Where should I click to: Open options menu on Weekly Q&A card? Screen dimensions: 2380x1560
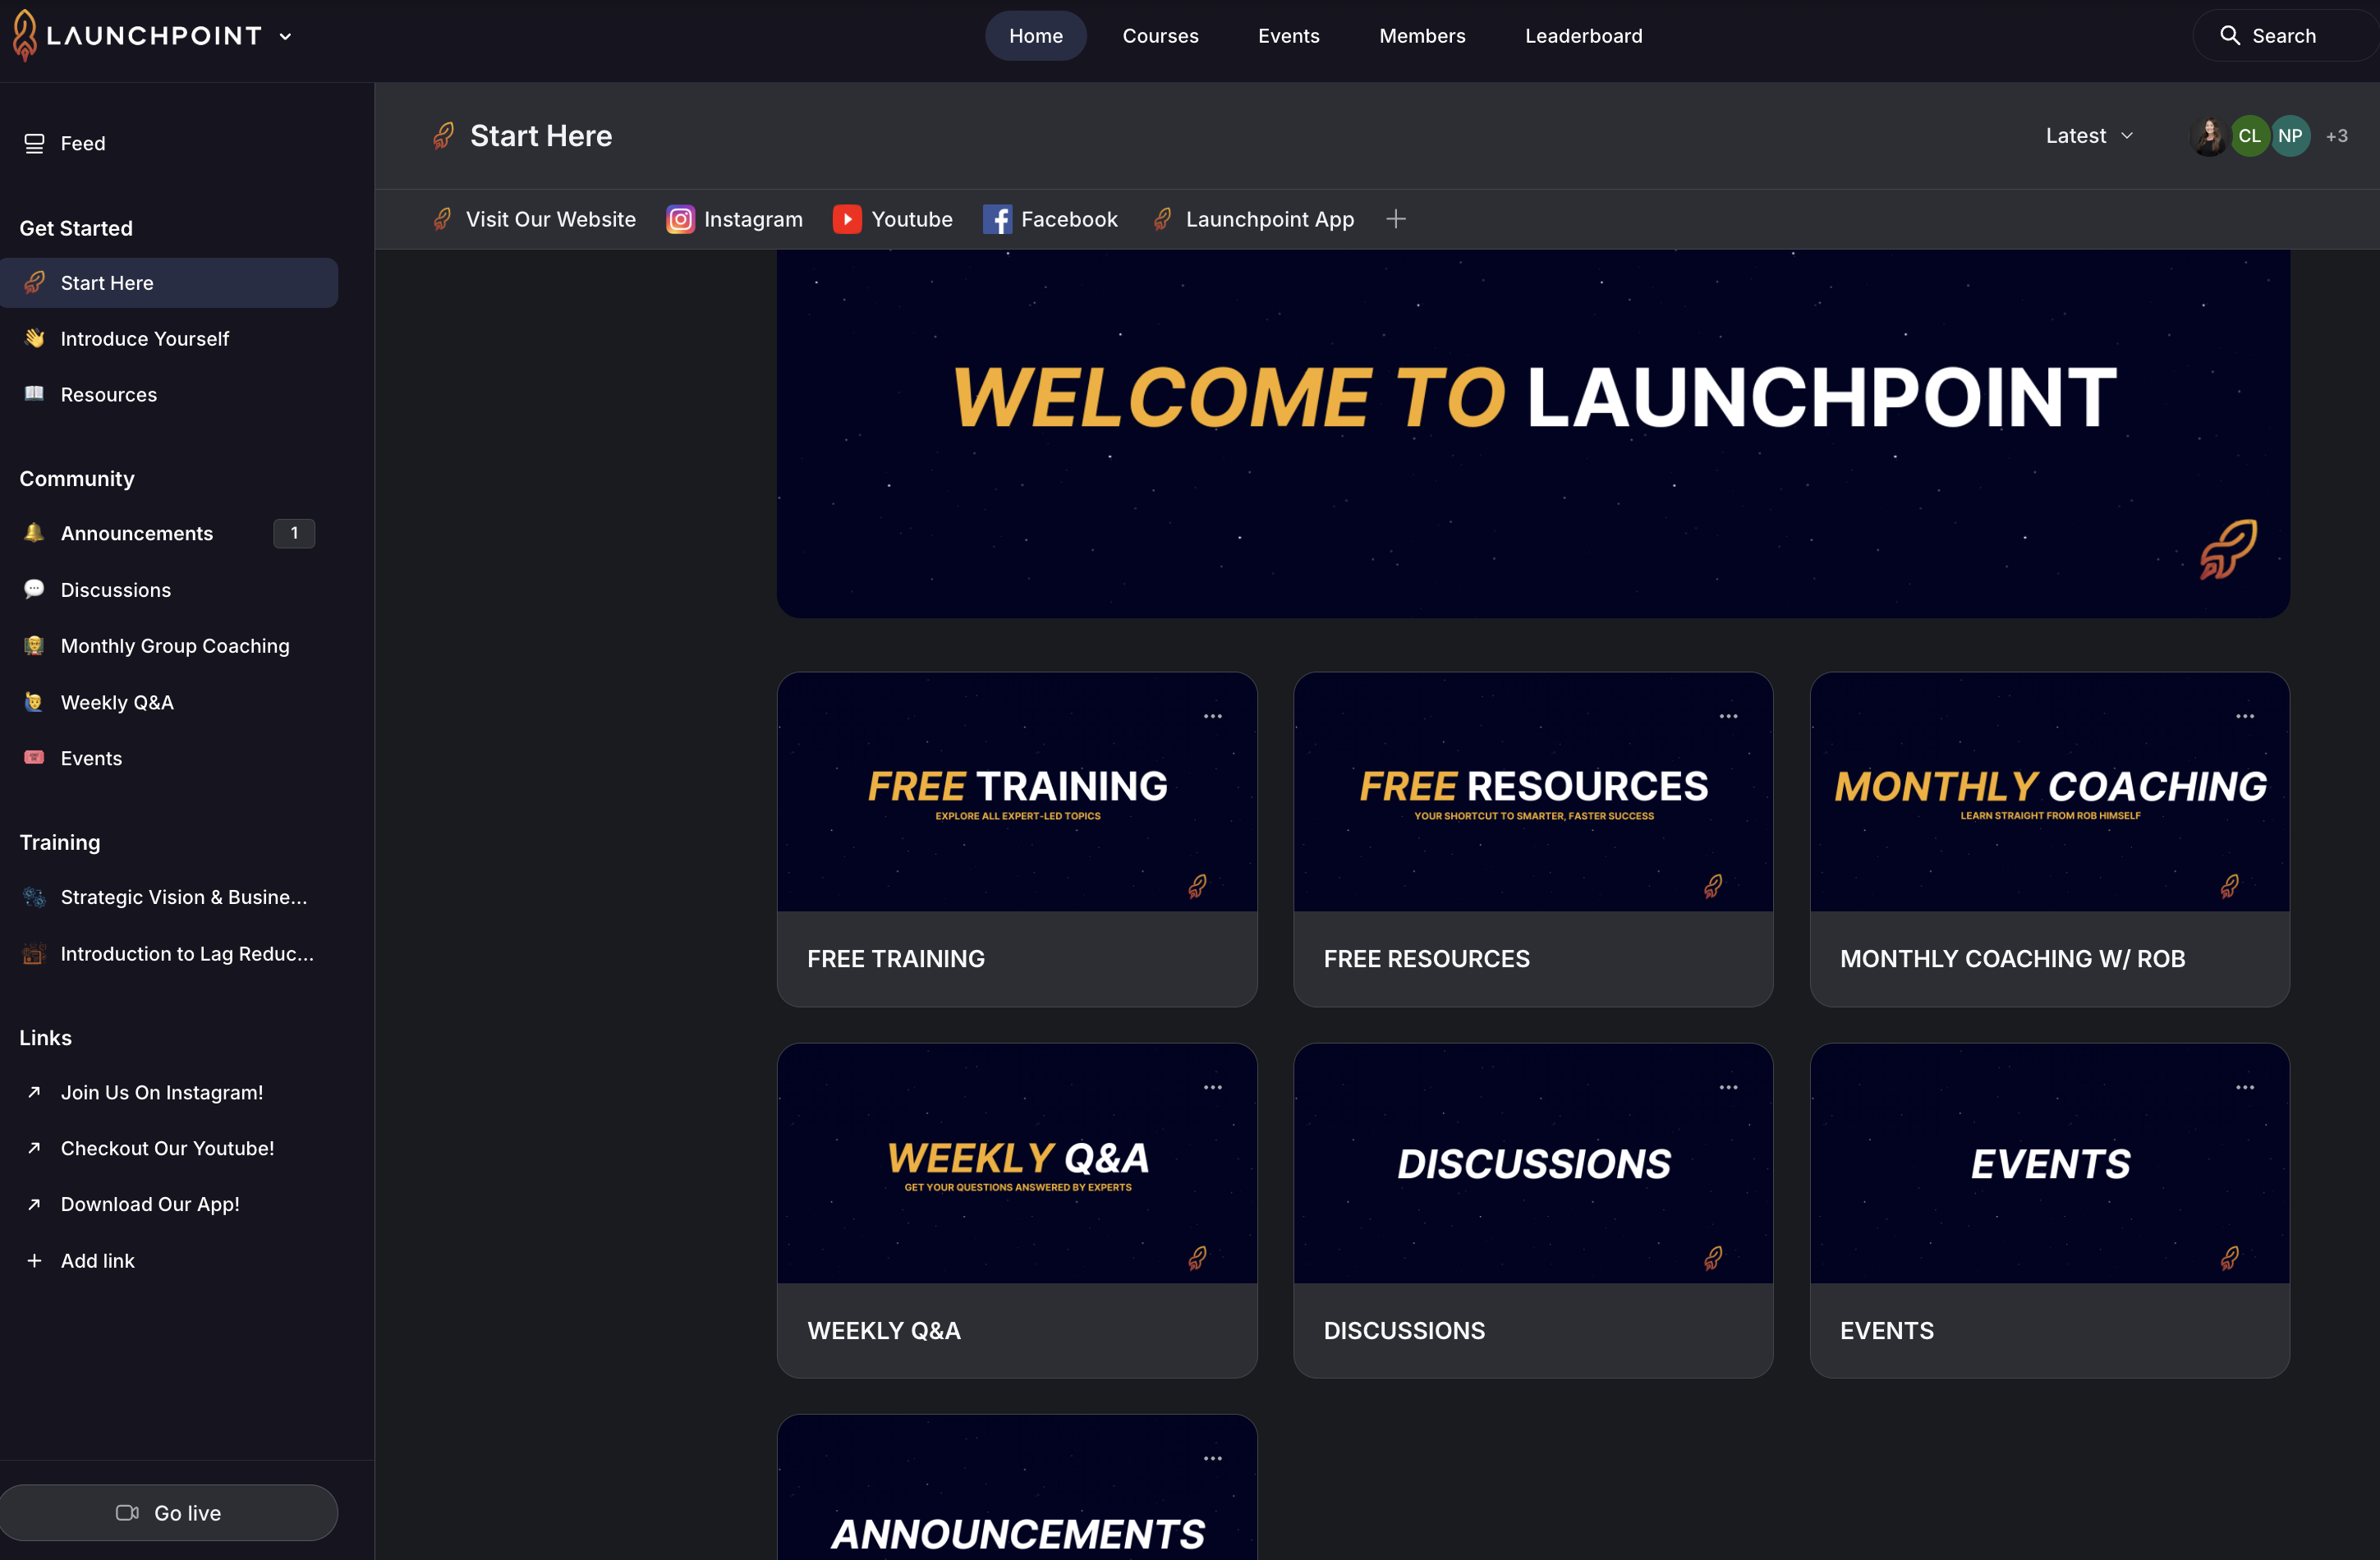(1213, 1087)
